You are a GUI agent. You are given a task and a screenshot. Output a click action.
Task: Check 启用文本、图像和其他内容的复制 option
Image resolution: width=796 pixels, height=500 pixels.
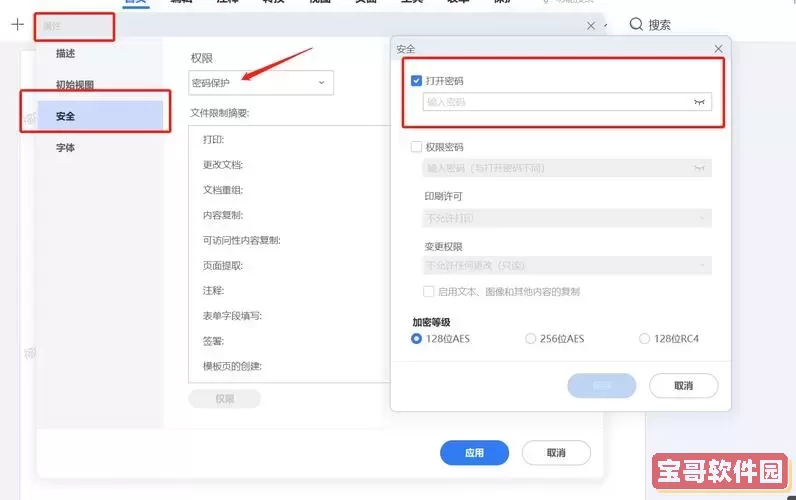click(429, 292)
